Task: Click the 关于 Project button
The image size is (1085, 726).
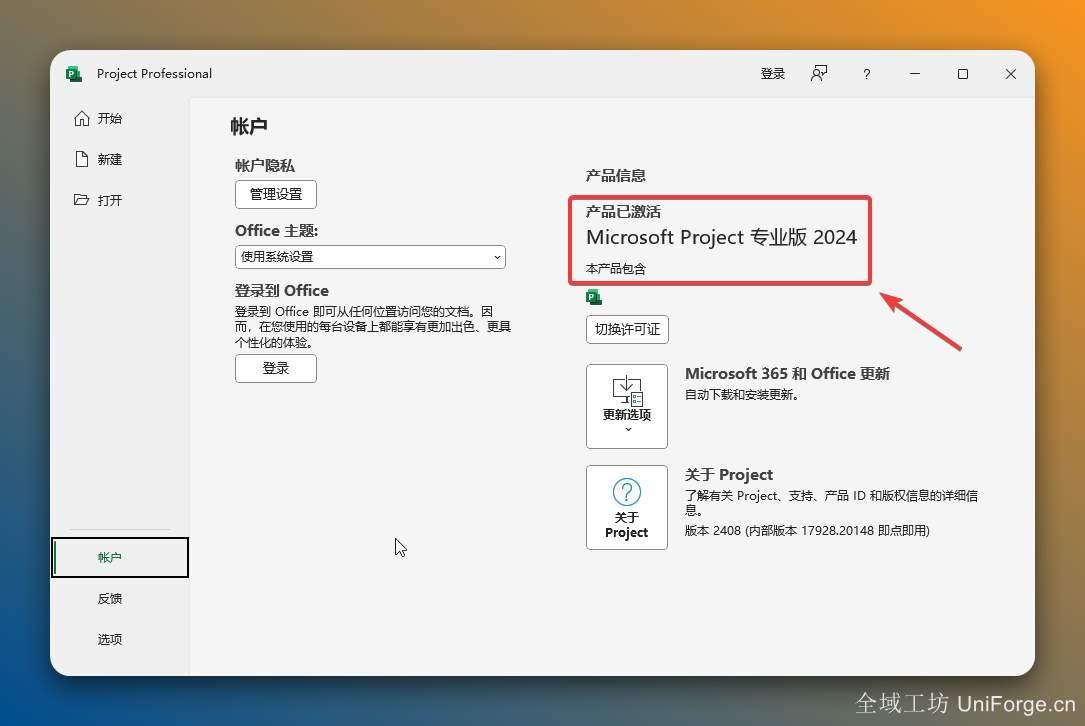Action: pos(627,507)
